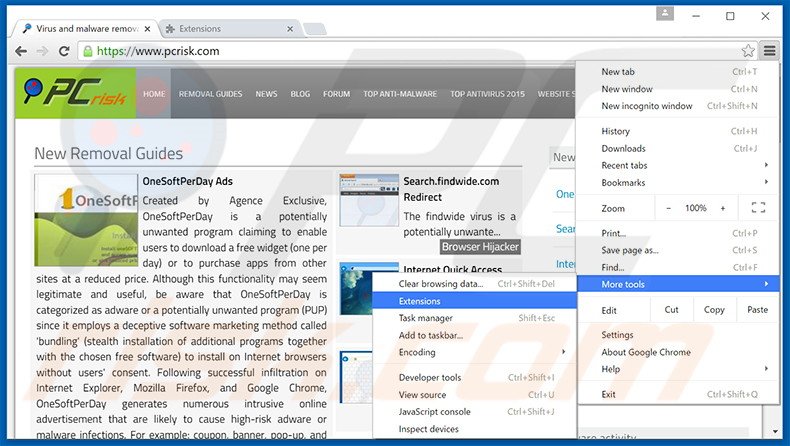Select Exit to quit Chrome

tap(678, 395)
